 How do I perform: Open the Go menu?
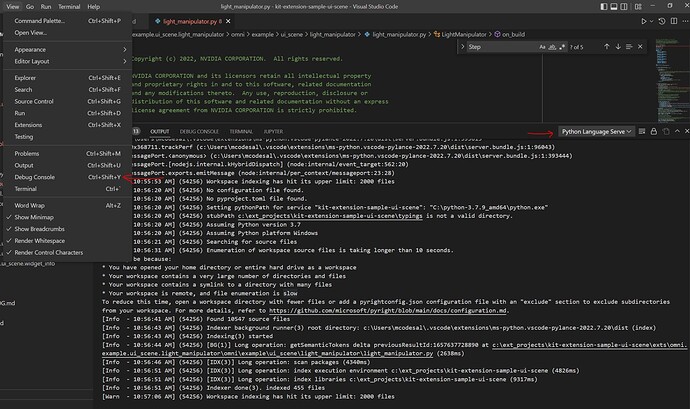[x=30, y=7]
